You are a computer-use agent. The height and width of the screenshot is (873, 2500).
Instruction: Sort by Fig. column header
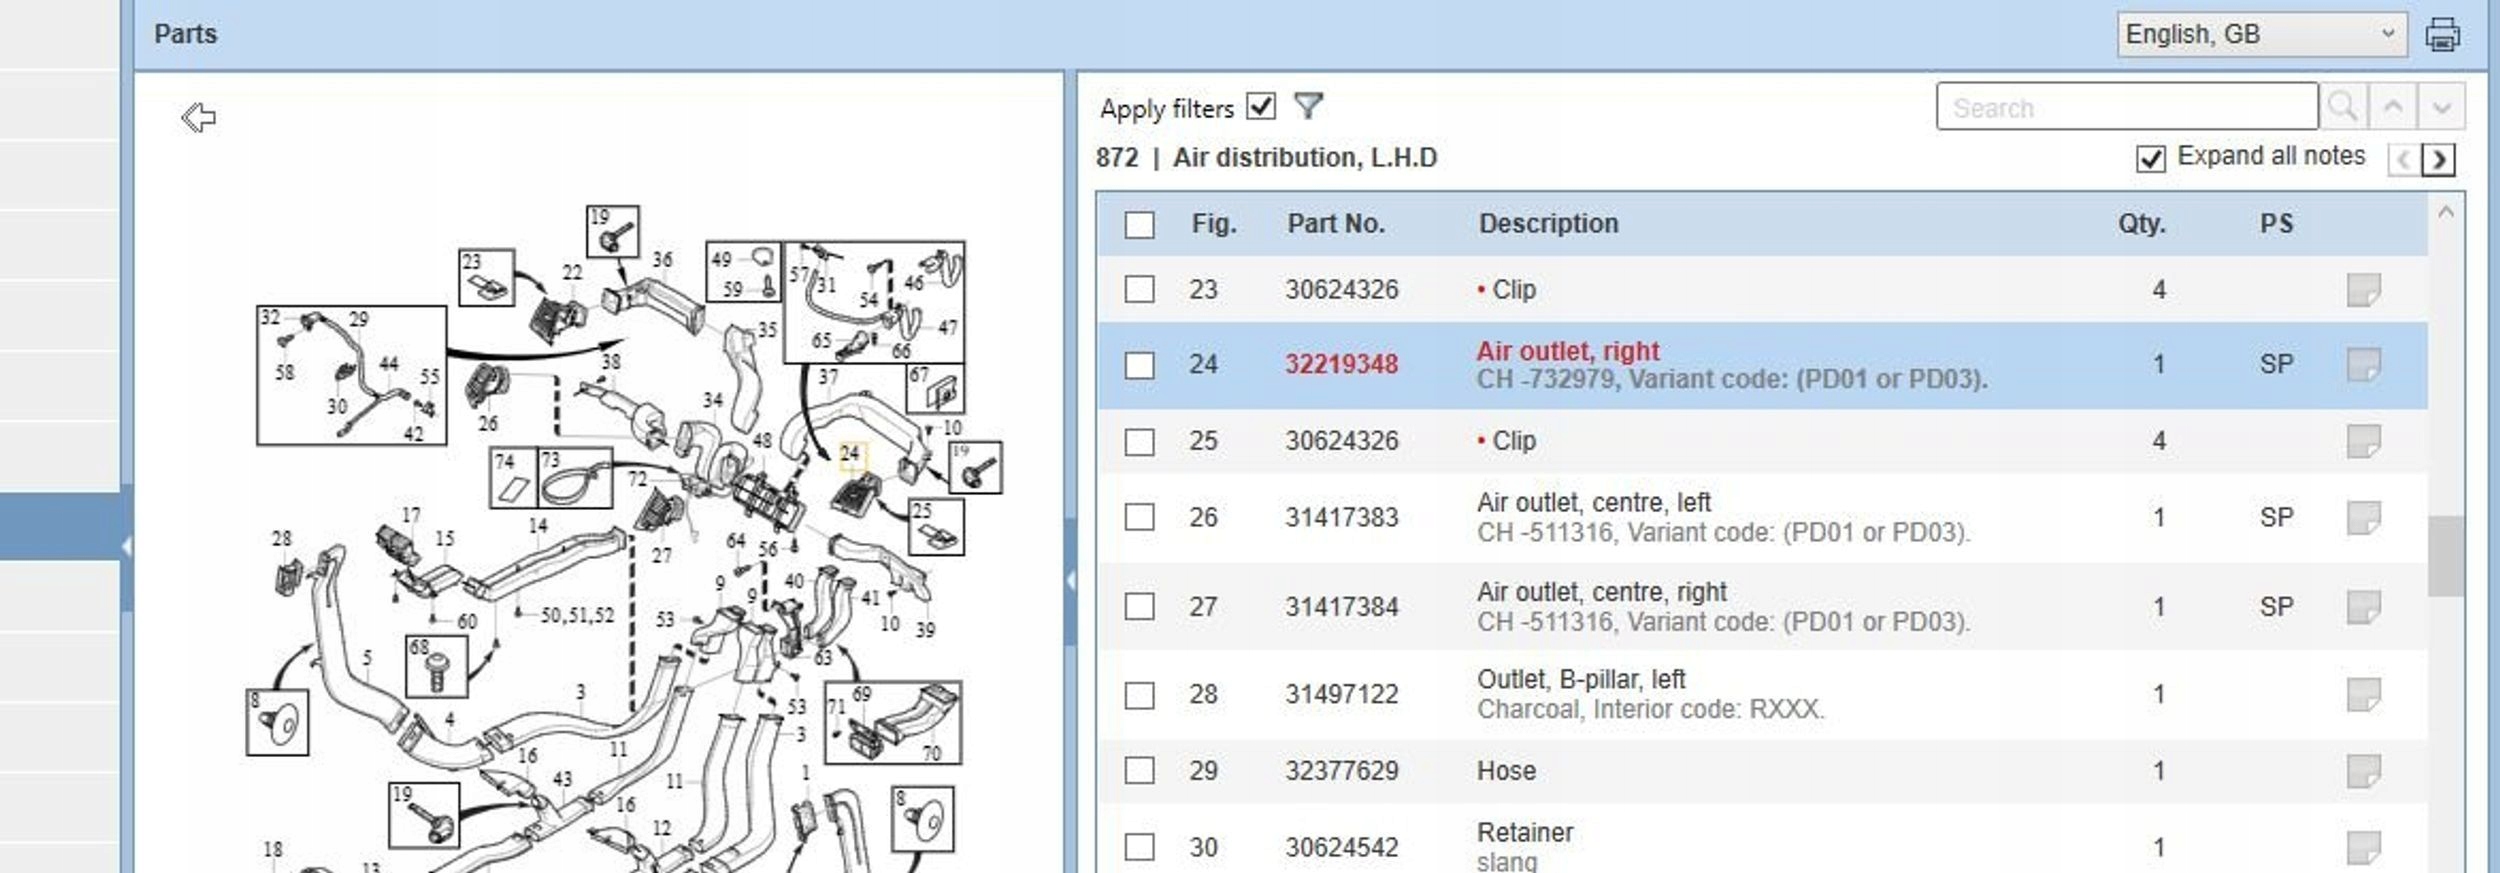1214,224
